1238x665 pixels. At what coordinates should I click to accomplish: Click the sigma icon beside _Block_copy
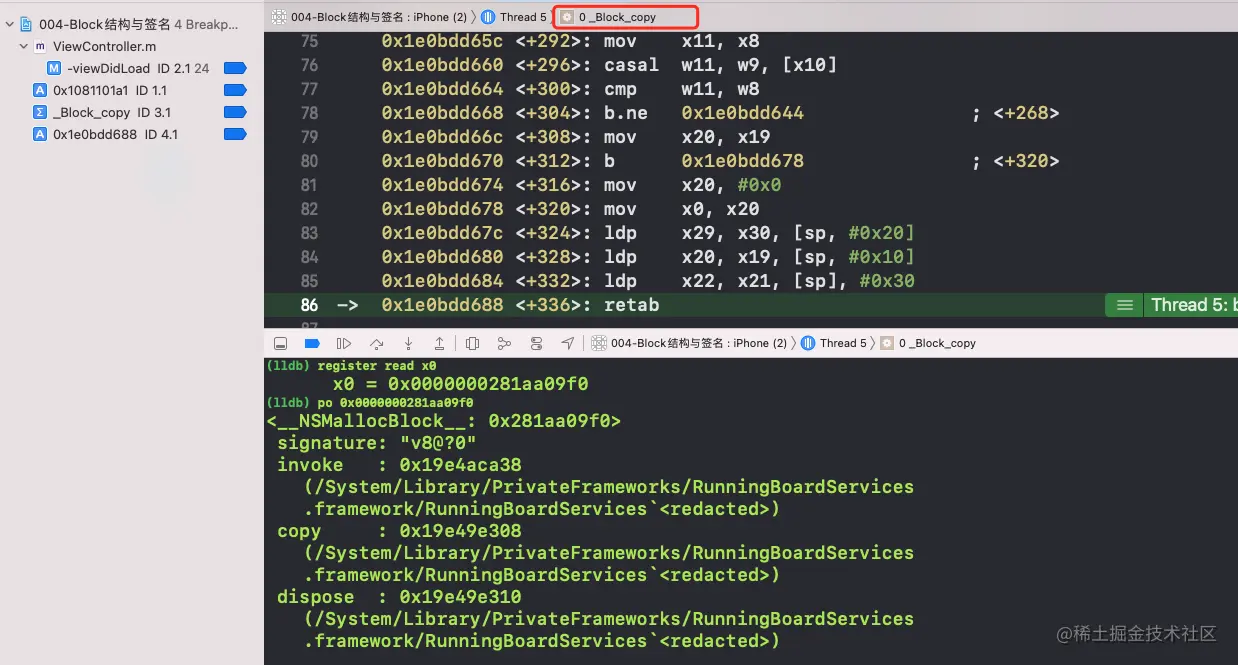coord(40,112)
